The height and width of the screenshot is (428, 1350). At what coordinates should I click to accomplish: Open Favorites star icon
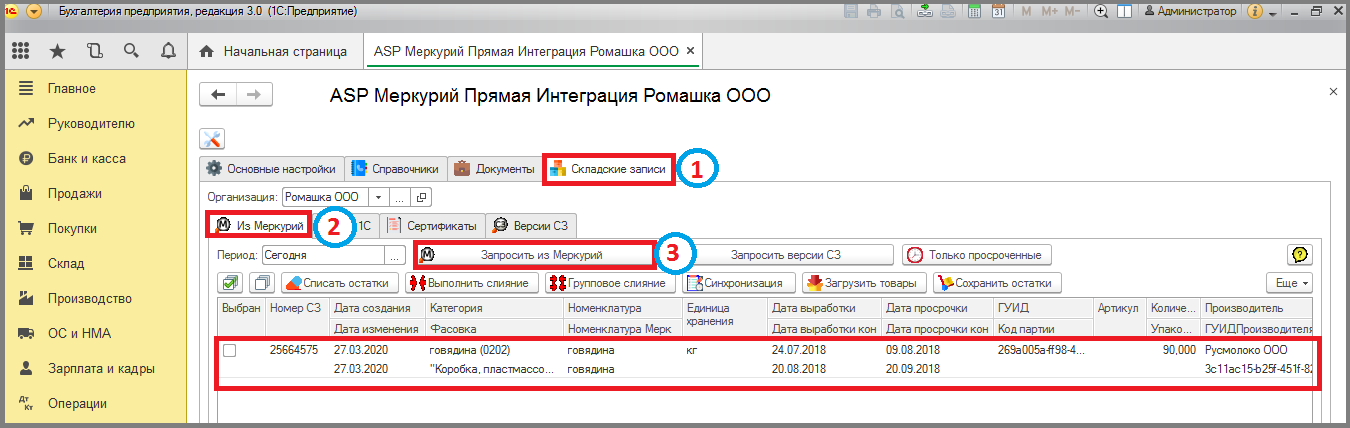click(57, 51)
